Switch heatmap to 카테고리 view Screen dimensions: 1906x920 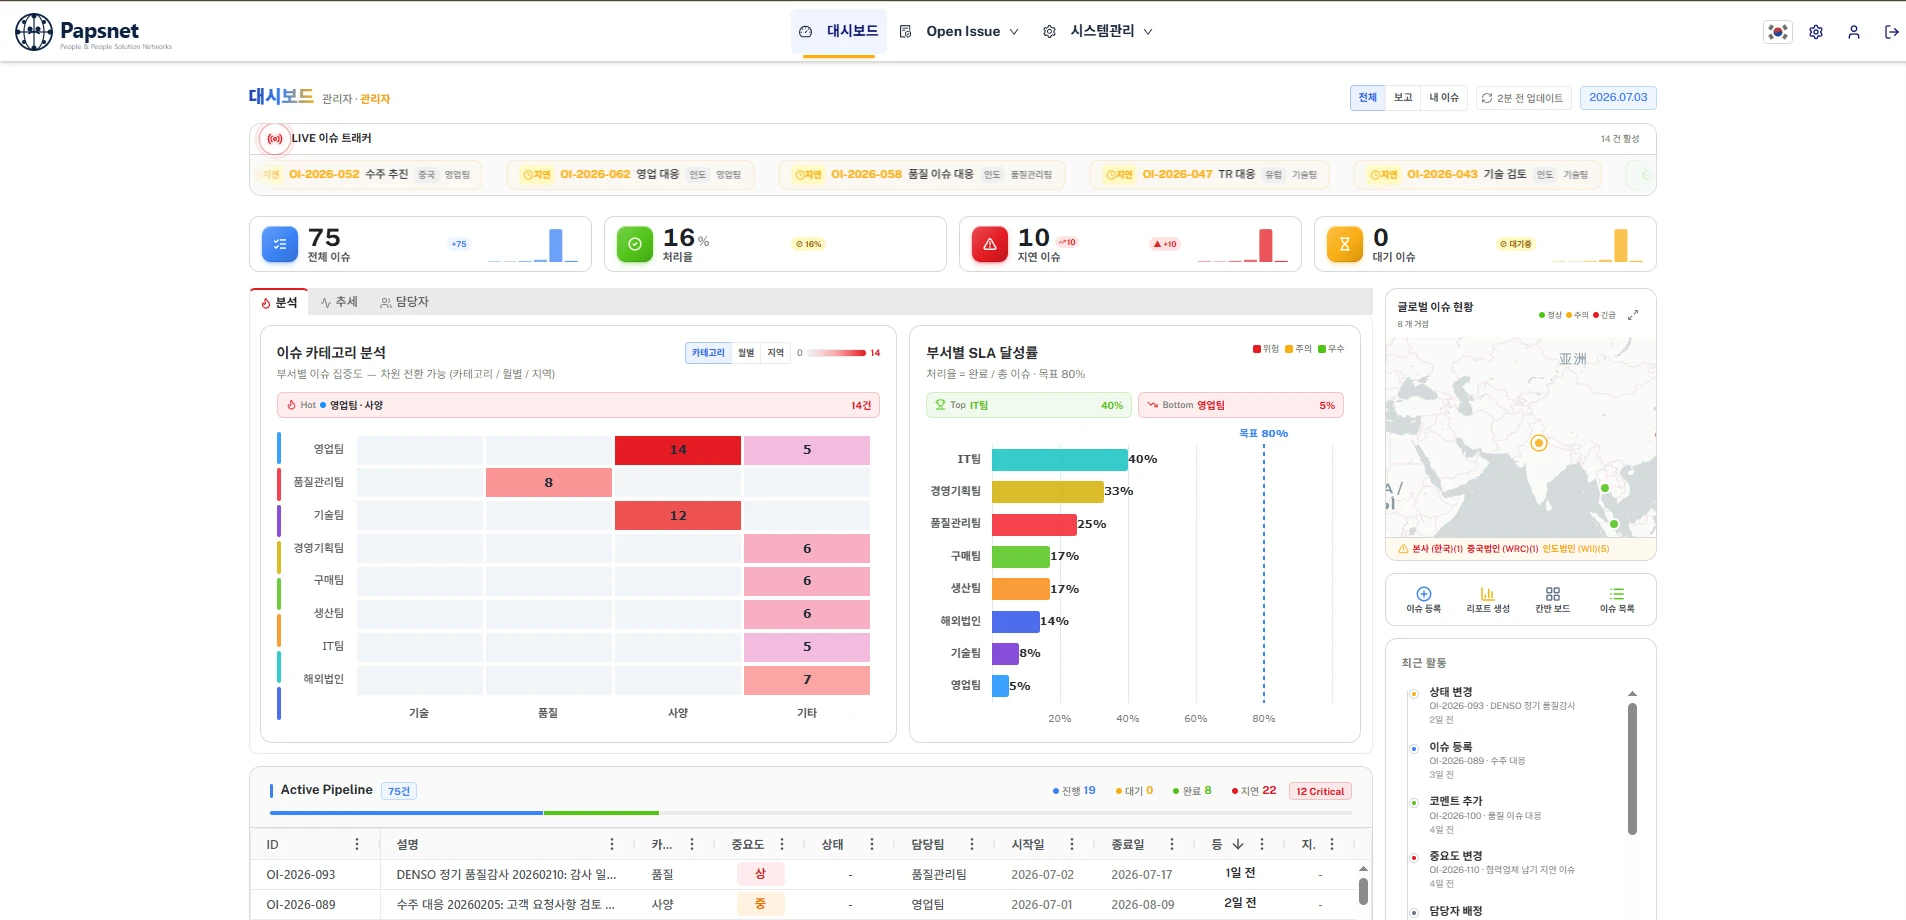708,353
